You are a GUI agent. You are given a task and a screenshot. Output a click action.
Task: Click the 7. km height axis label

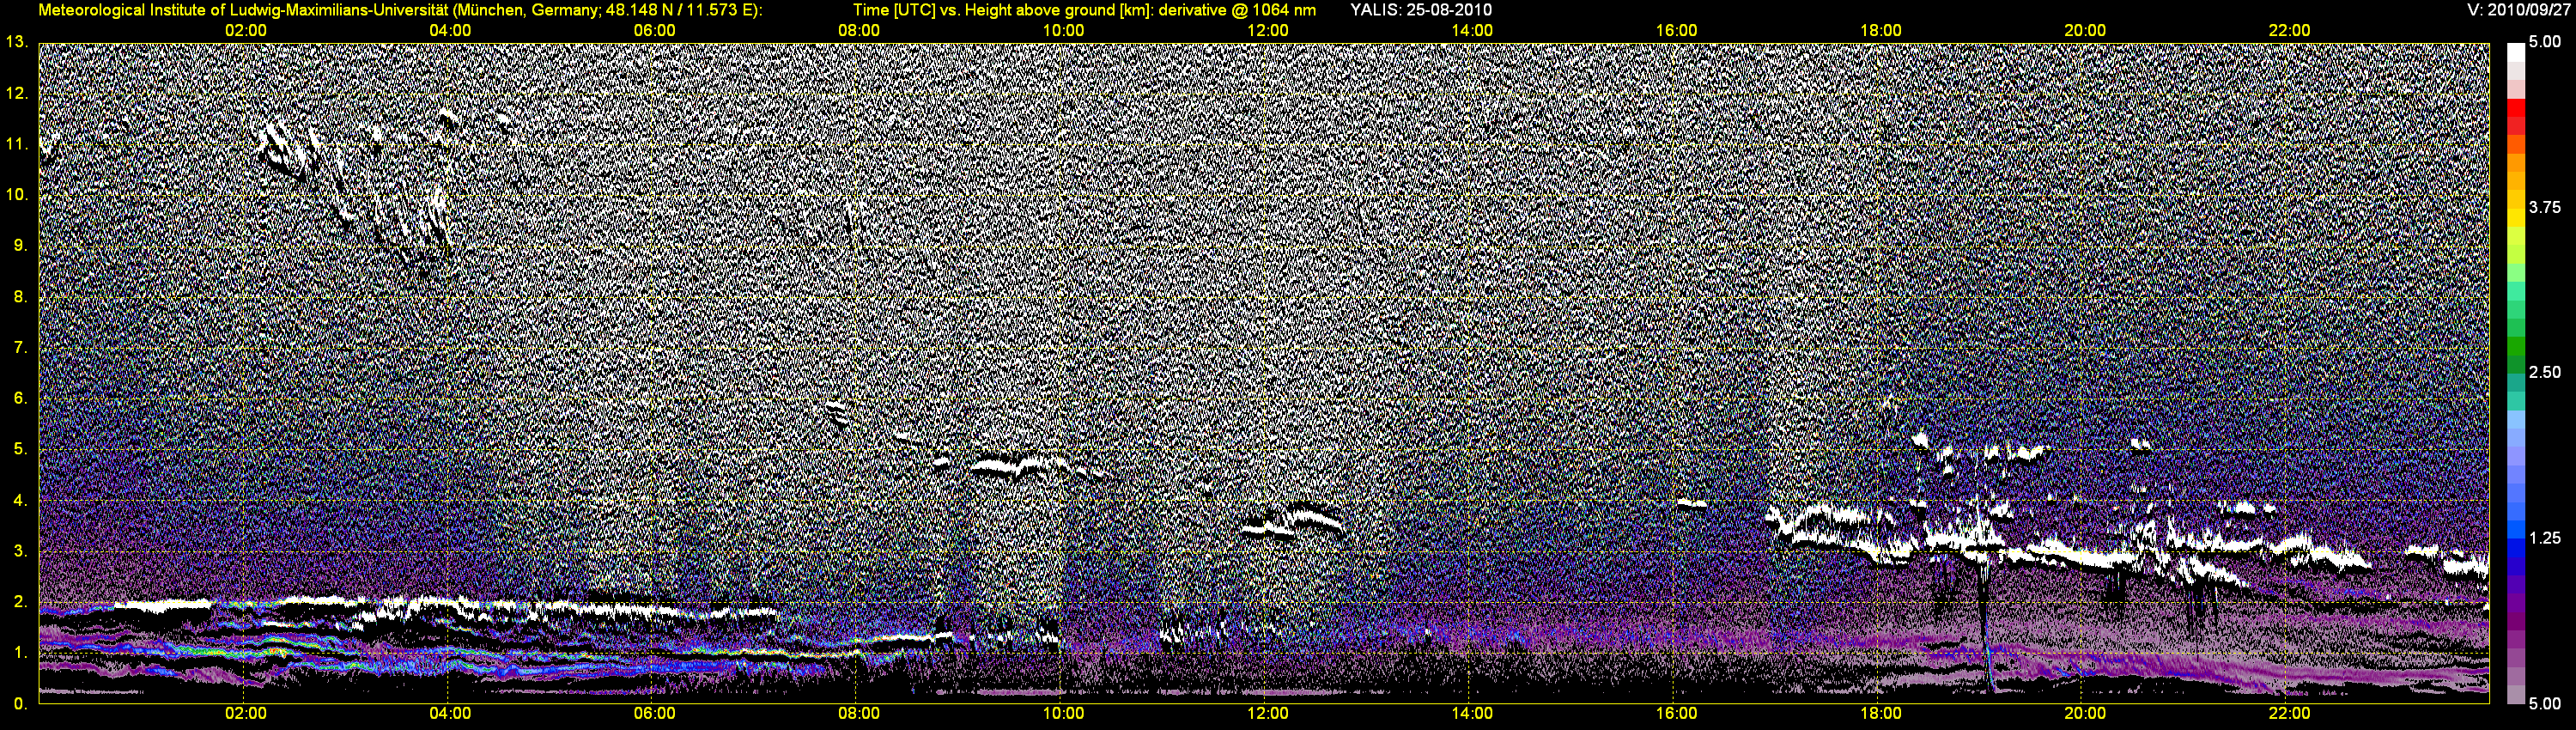pos(20,347)
